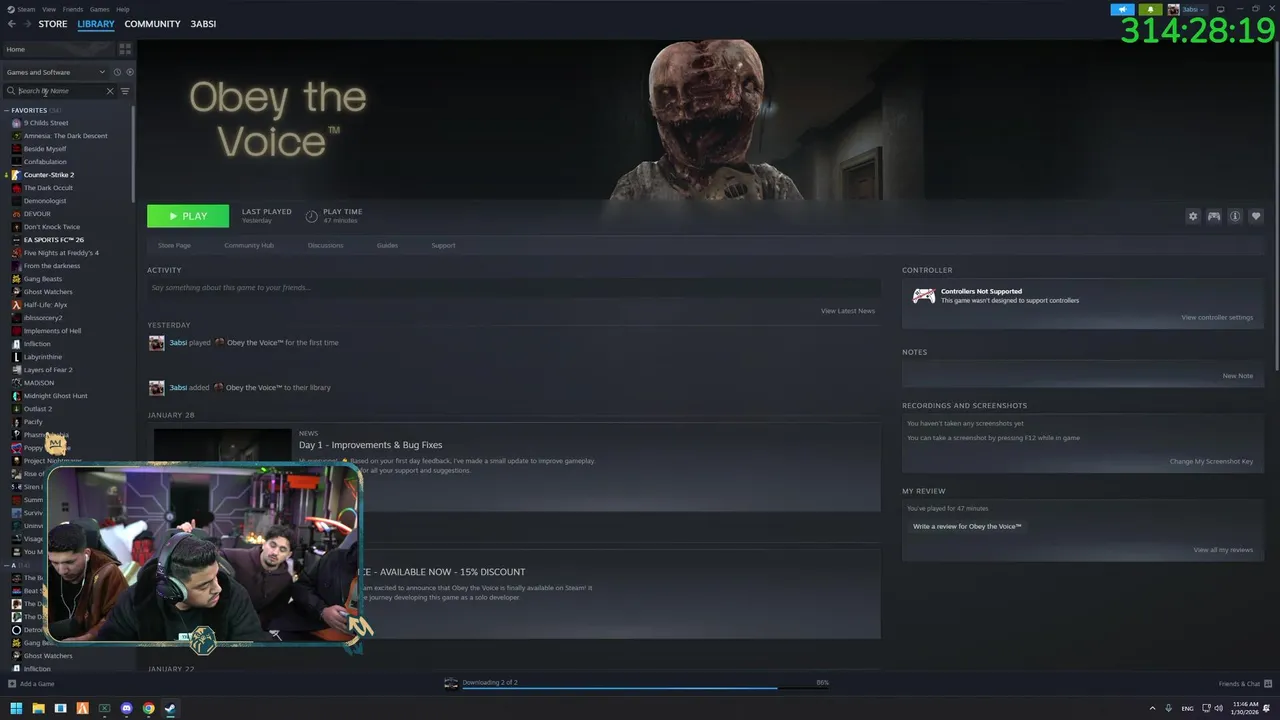The width and height of the screenshot is (1280, 720).
Task: Click the Steam logo menu
Action: pos(10,9)
